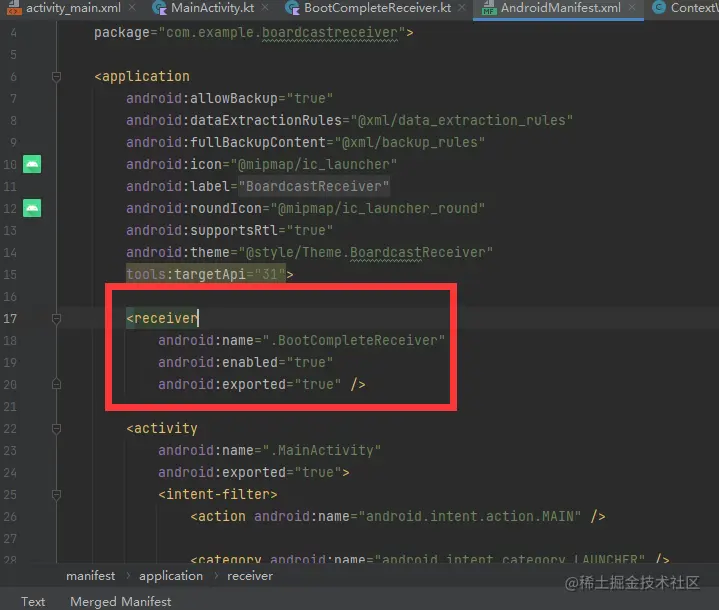Image resolution: width=719 pixels, height=610 pixels.
Task: Click the Kotlin file icon on MainActivity.kt tab
Action: pyautogui.click(x=160, y=8)
